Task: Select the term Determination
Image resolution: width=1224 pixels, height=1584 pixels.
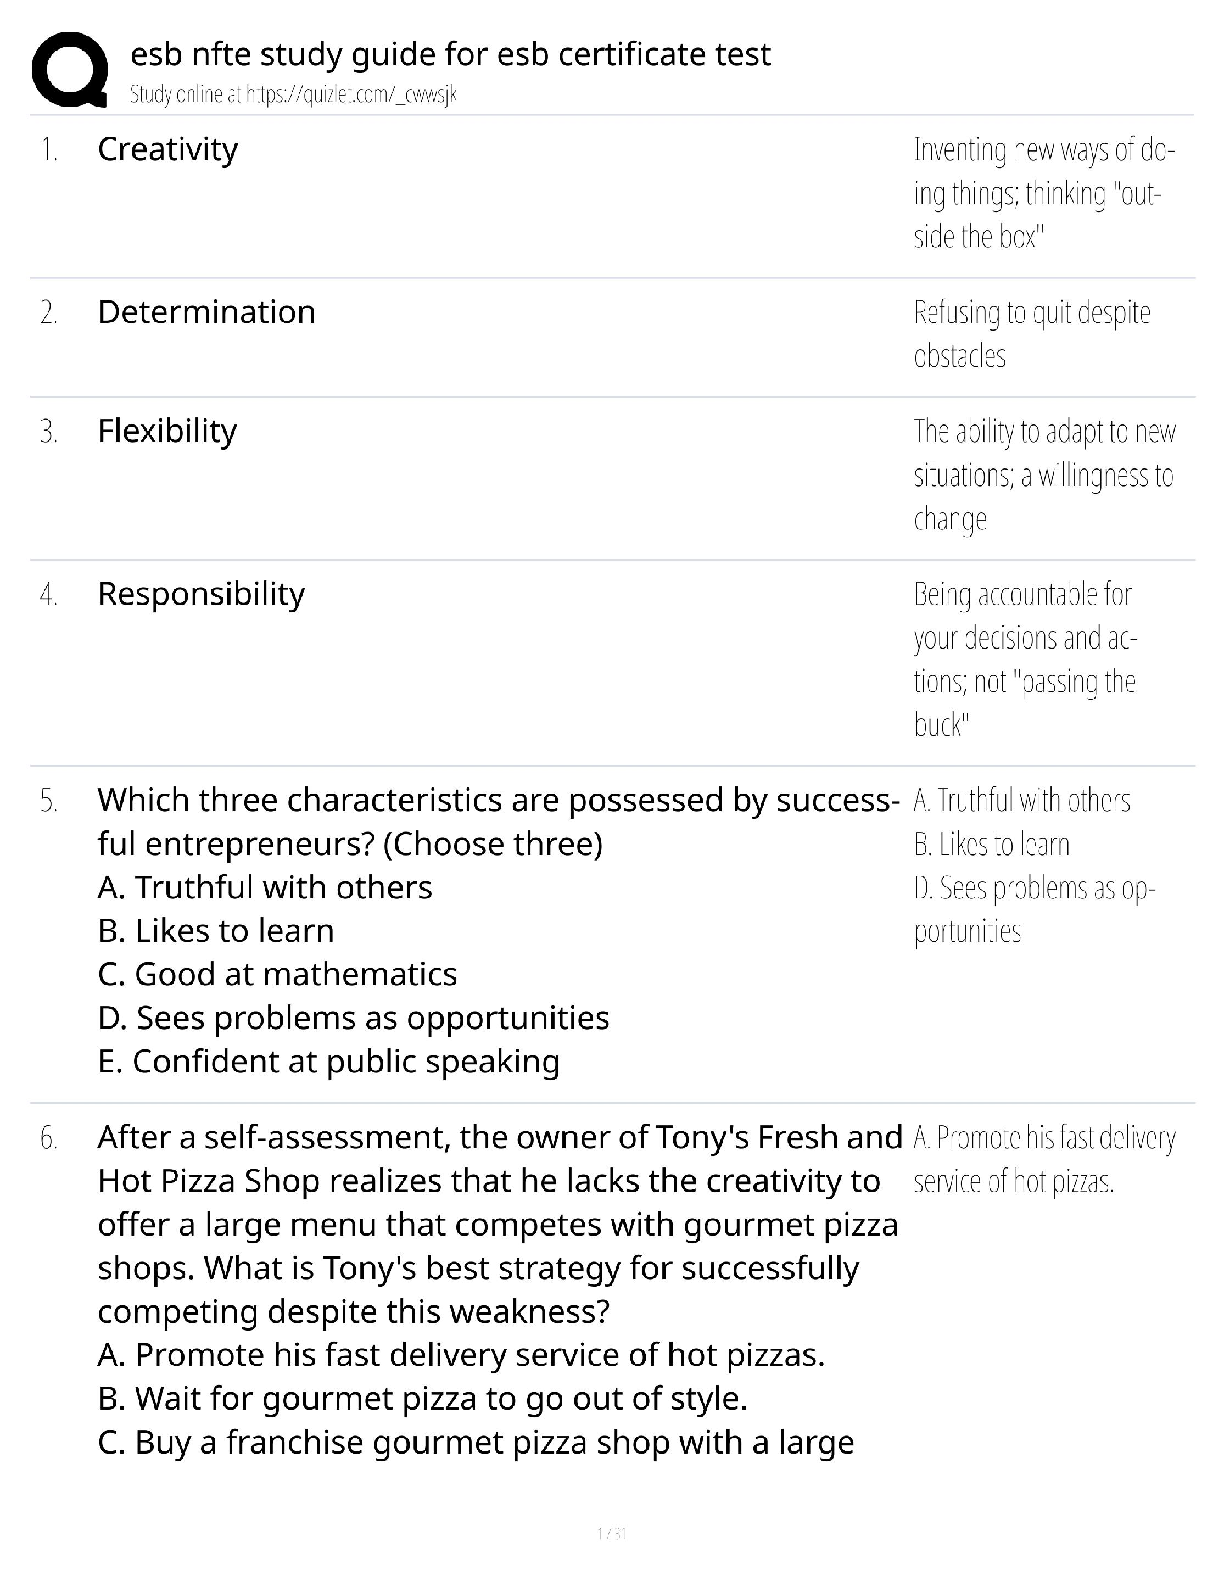Action: point(206,312)
